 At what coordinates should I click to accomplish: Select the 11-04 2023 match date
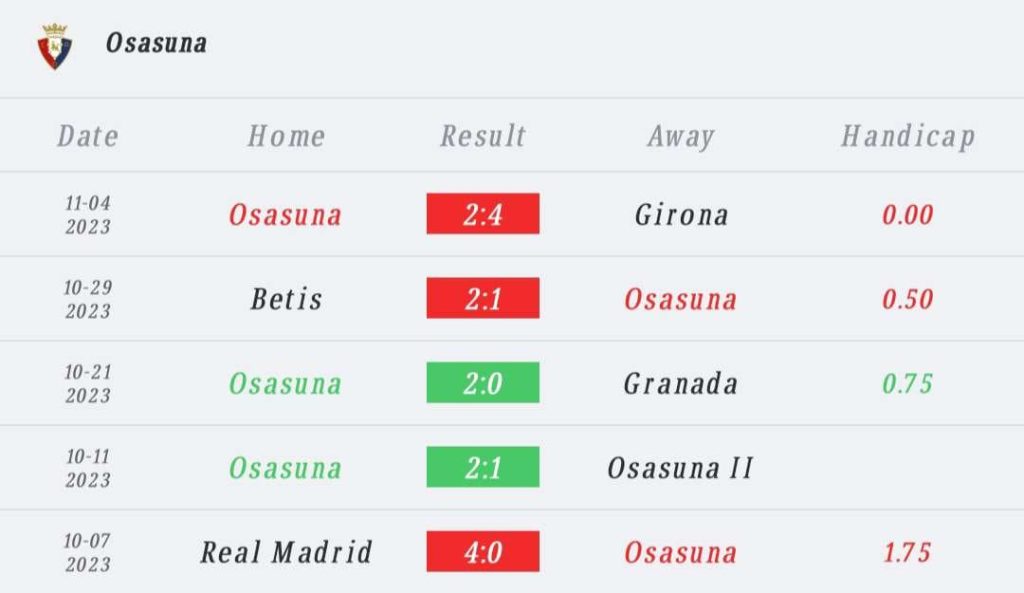pos(88,215)
